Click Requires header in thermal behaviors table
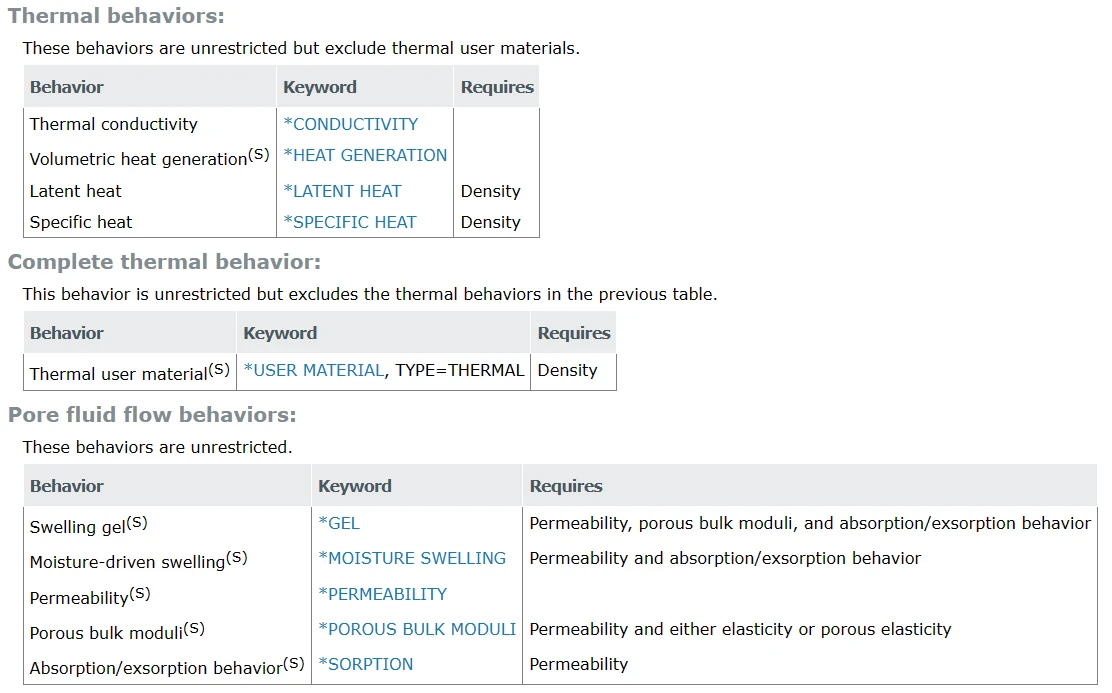Viewport: 1112px width, 693px height. click(x=497, y=87)
